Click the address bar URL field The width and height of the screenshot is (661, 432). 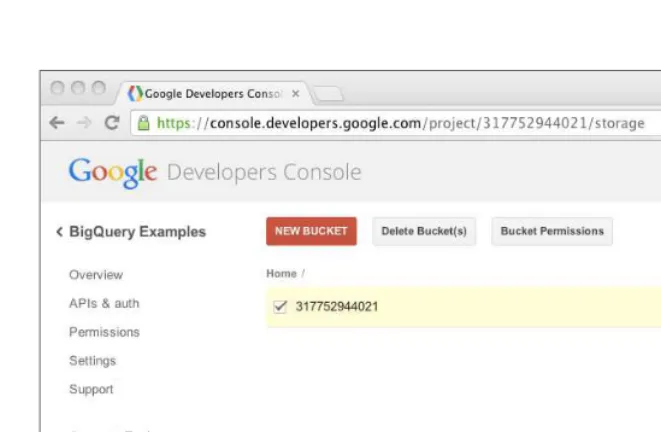pos(396,123)
